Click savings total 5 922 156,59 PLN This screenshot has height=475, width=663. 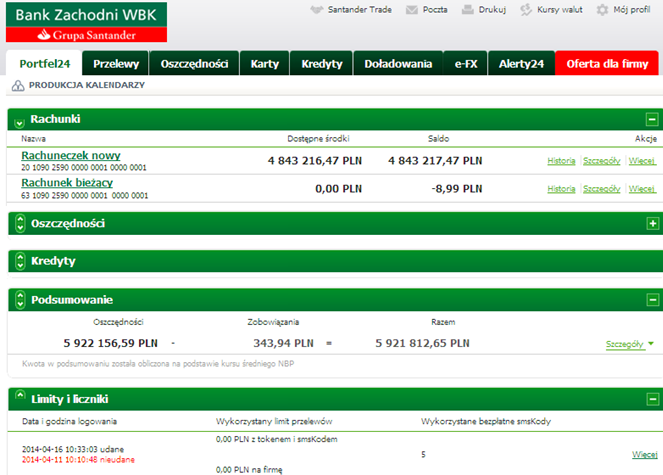(110, 343)
